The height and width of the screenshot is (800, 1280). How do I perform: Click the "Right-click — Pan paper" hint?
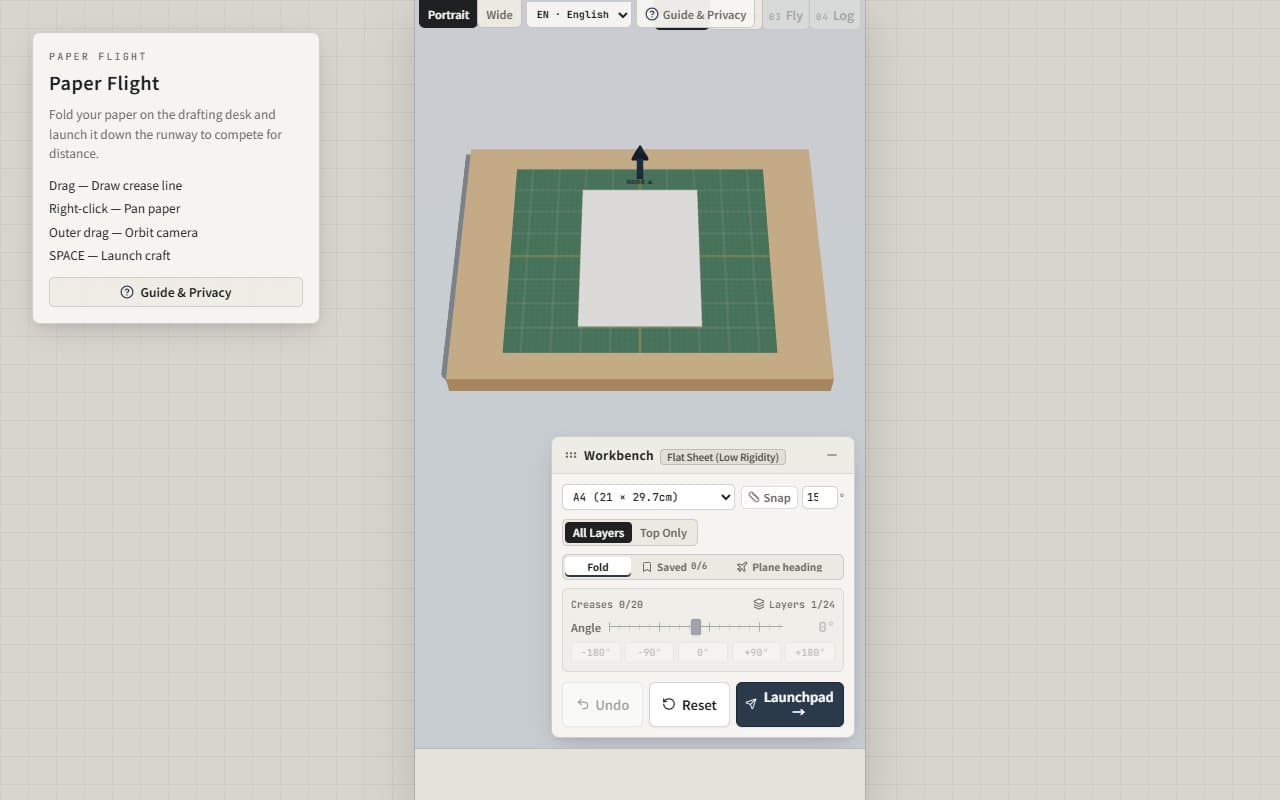point(115,208)
